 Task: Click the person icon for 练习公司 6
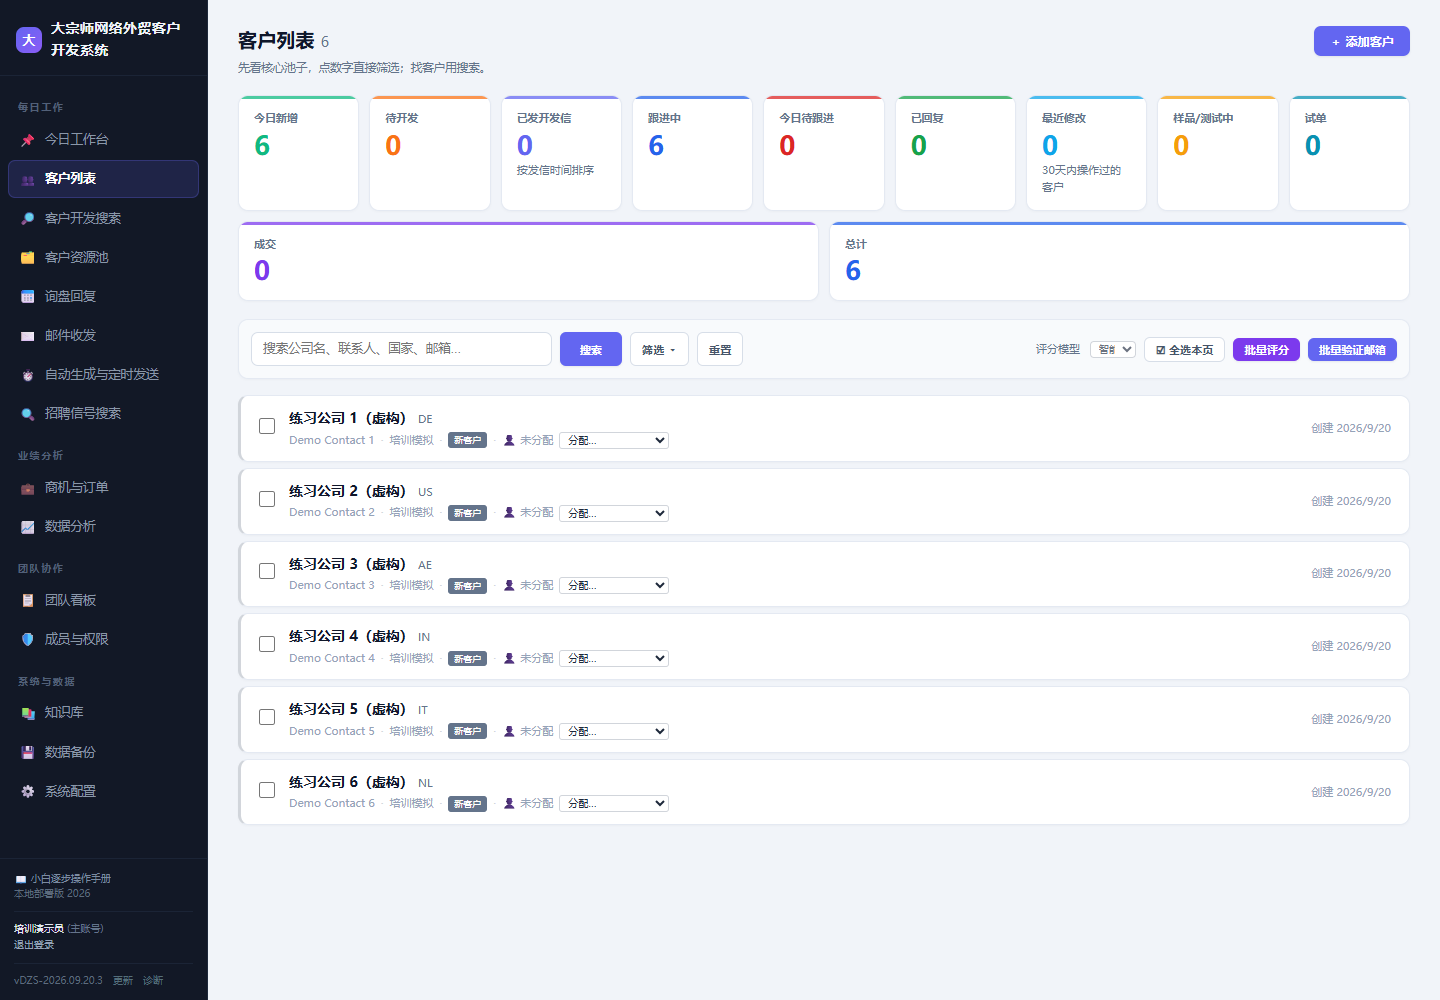click(509, 803)
